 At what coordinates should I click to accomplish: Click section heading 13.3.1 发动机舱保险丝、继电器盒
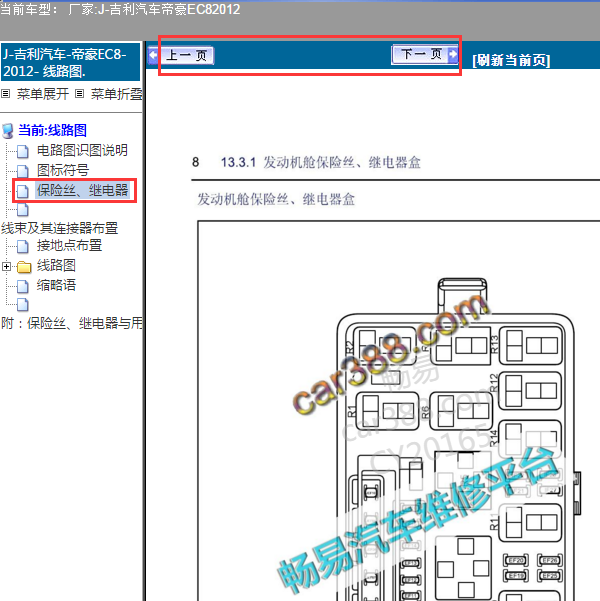(321, 163)
